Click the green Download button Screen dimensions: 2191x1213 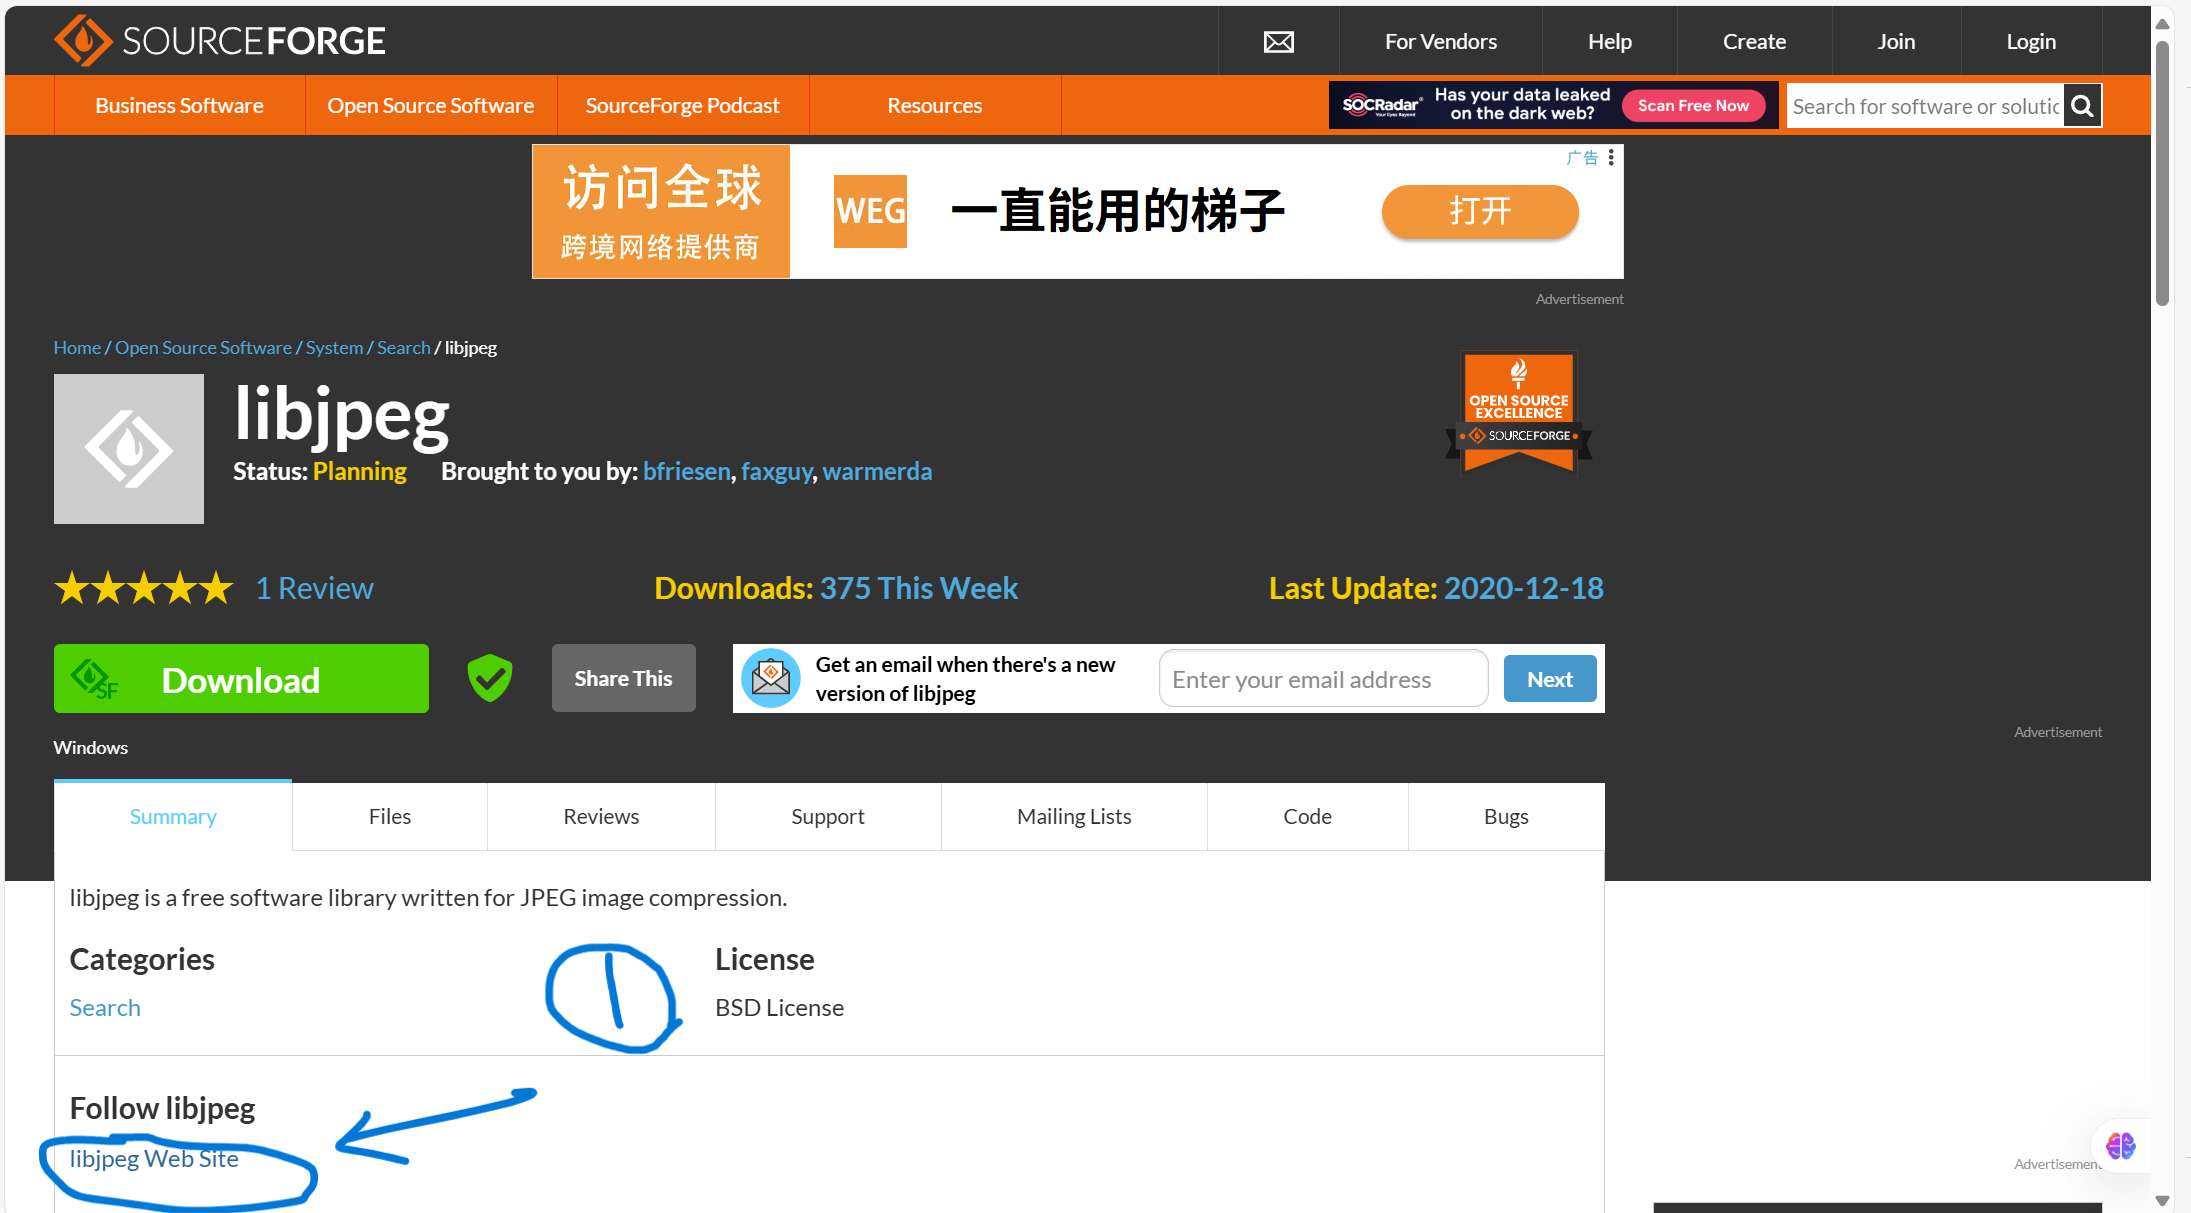[240, 678]
